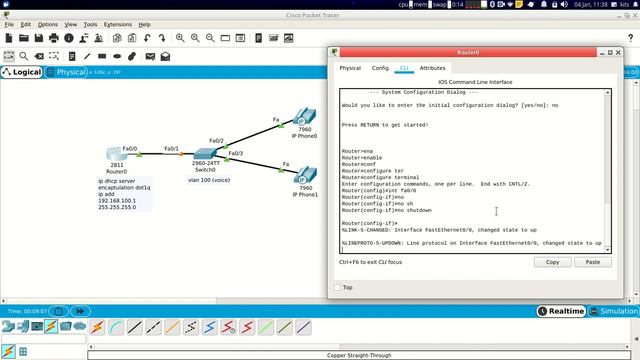Viewport: 640px width, 360px height.
Task: Open the custom devices dialog icon
Action: point(240,38)
